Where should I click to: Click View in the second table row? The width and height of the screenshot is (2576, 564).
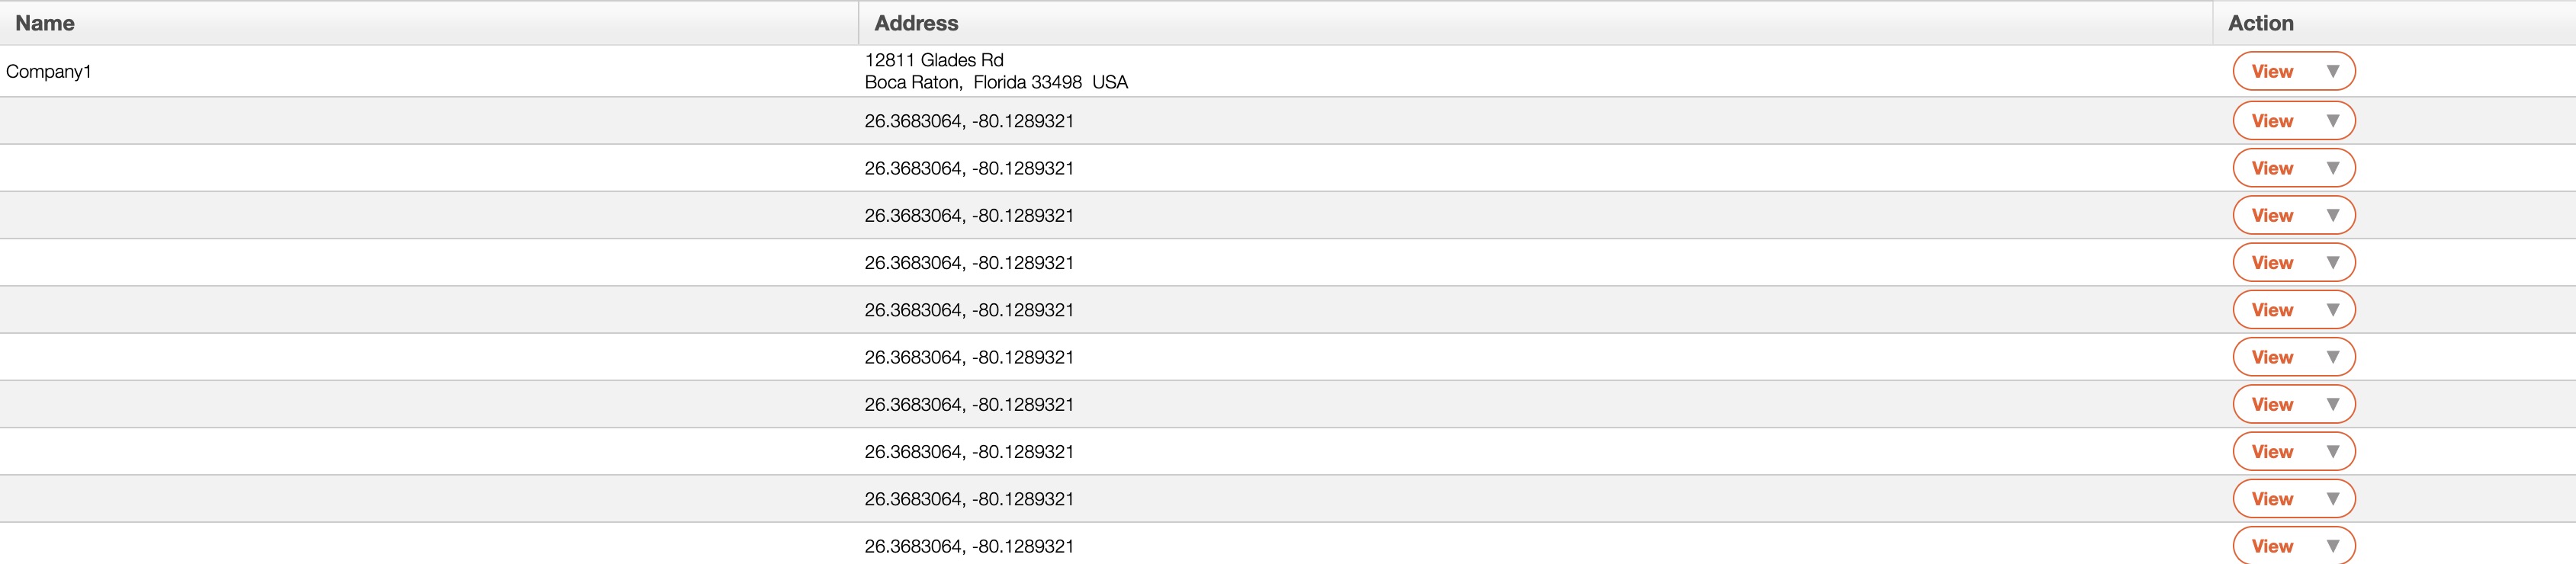coord(2272,121)
